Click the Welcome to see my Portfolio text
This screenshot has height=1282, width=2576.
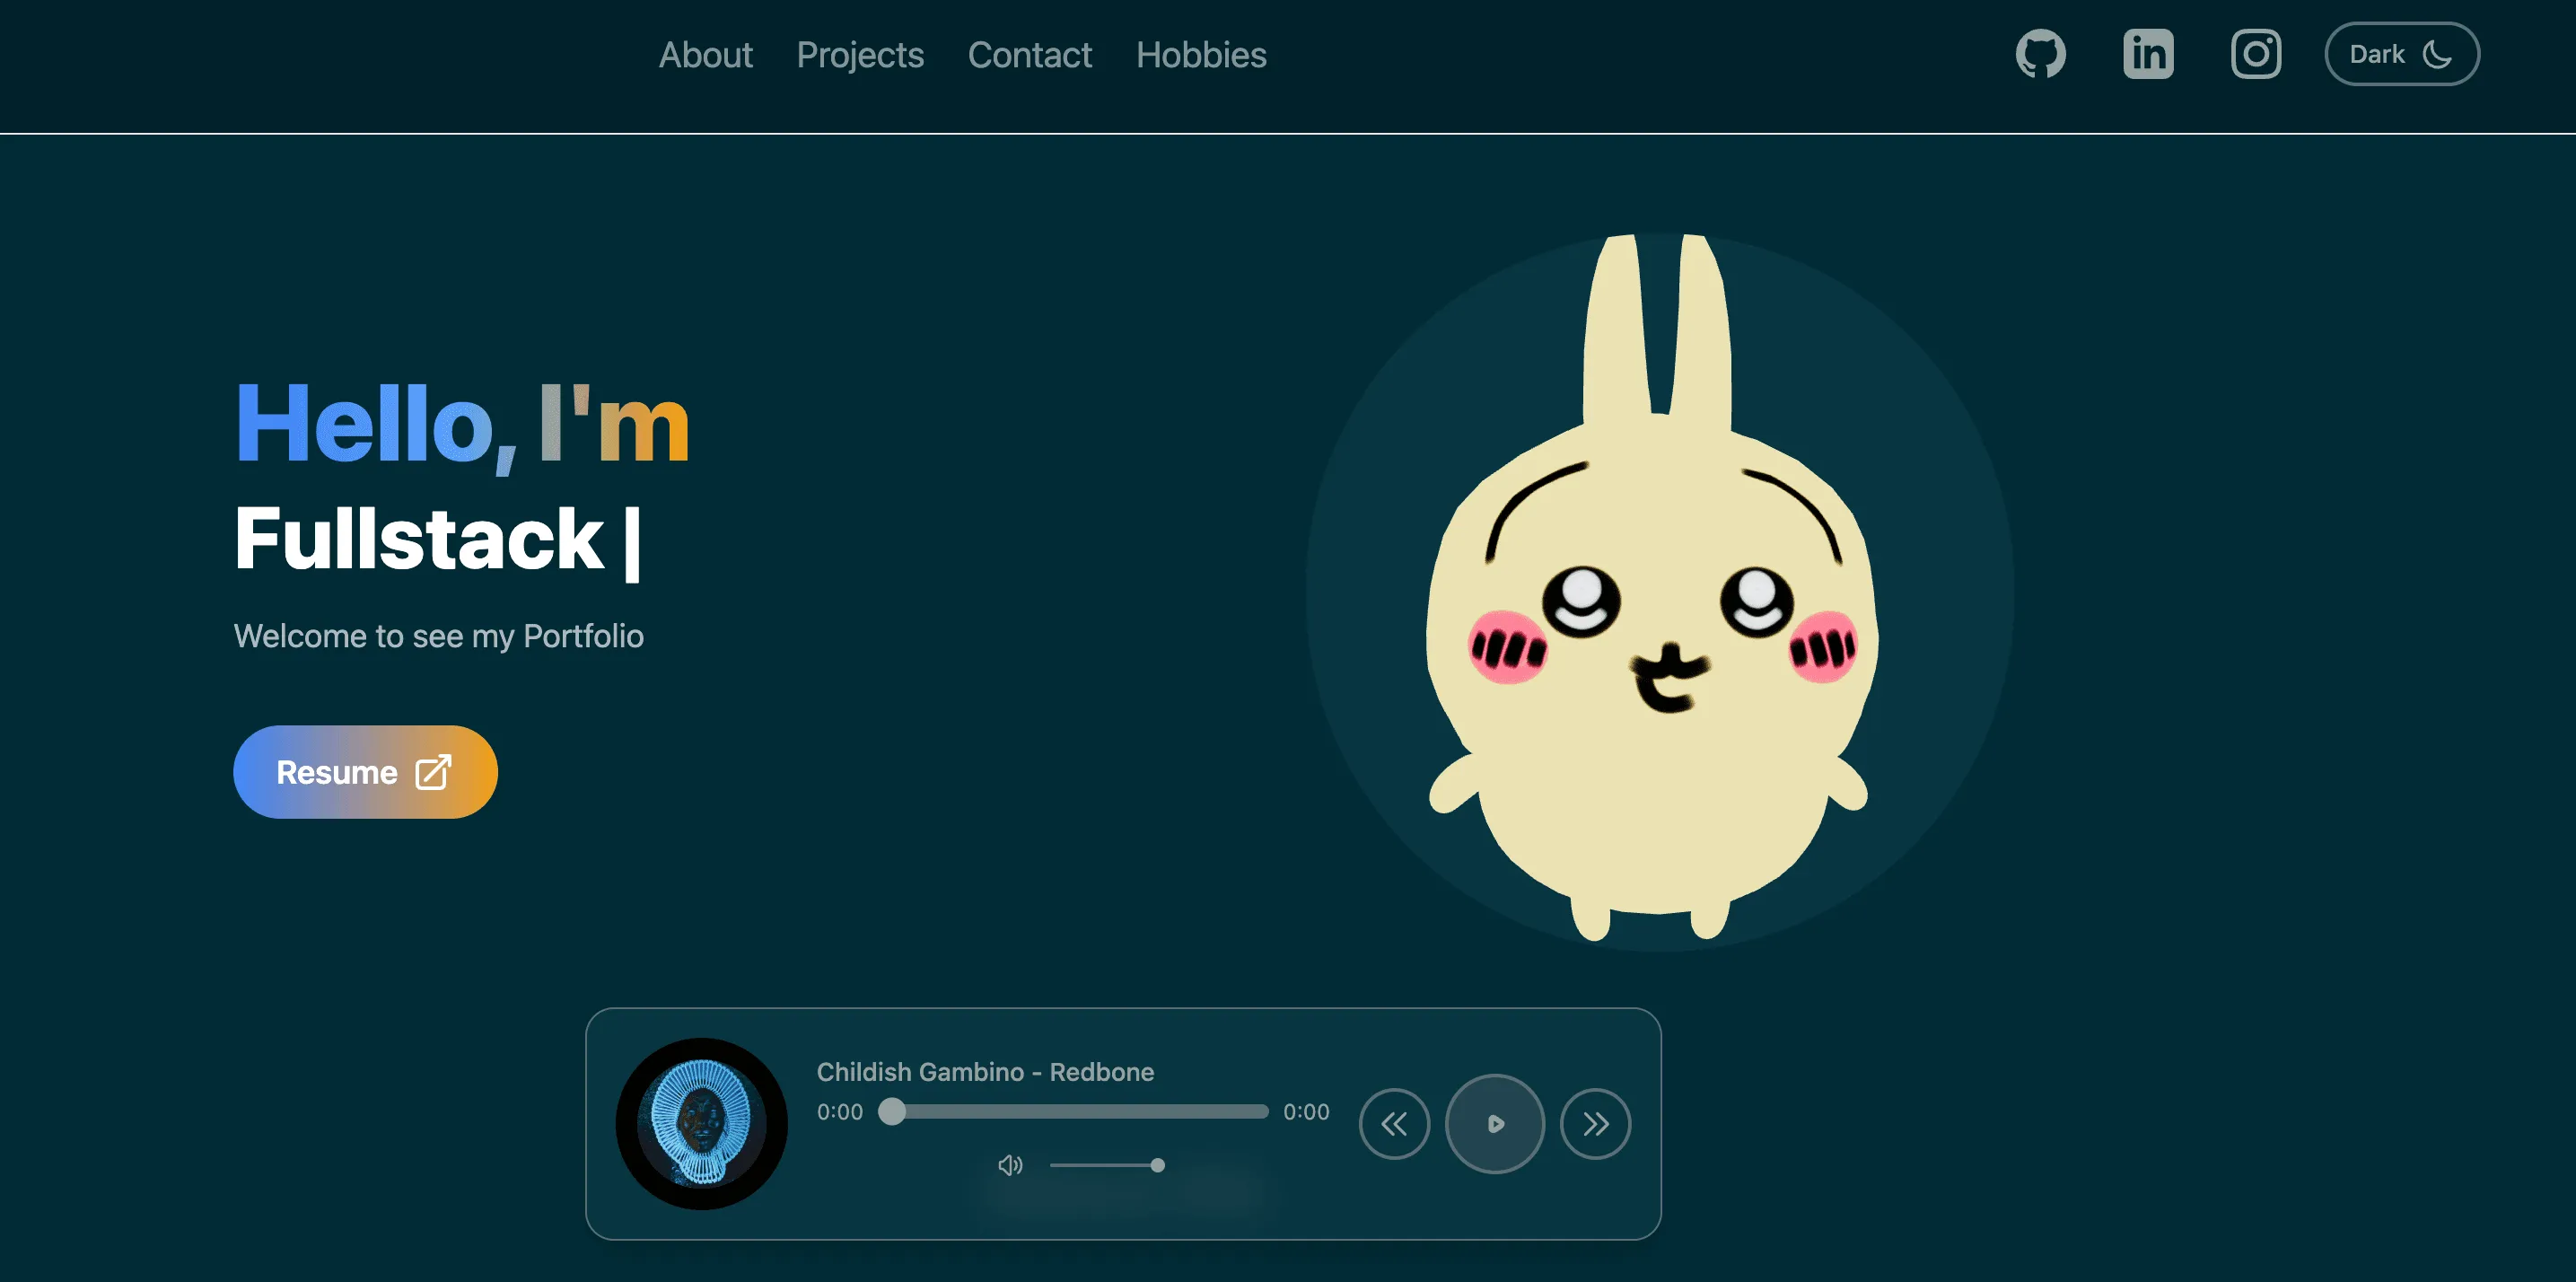pyautogui.click(x=438, y=635)
